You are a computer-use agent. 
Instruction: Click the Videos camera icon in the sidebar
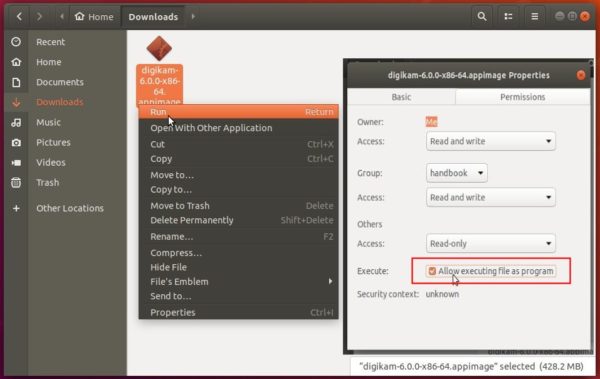pos(16,163)
